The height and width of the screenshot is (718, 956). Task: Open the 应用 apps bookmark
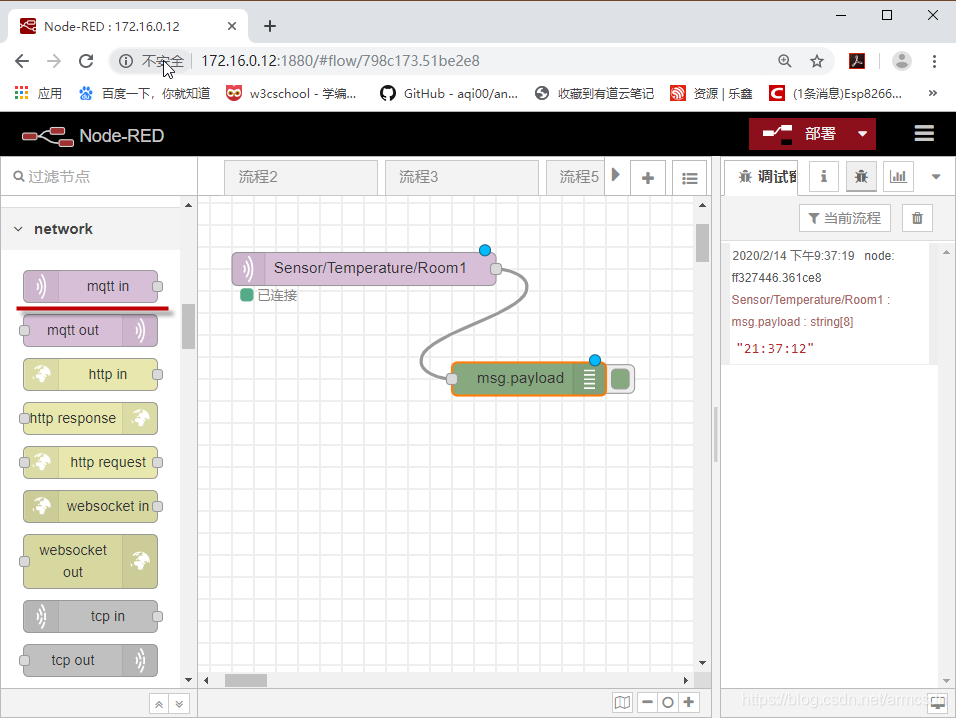38,93
